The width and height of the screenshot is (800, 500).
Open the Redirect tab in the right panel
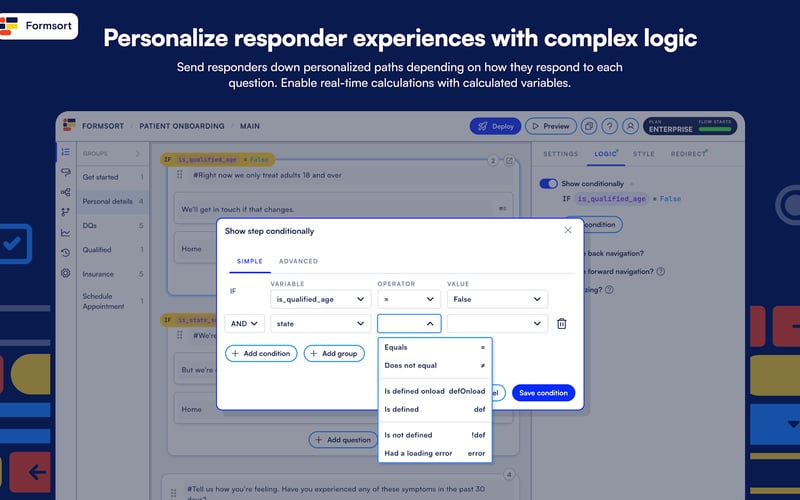click(x=688, y=154)
